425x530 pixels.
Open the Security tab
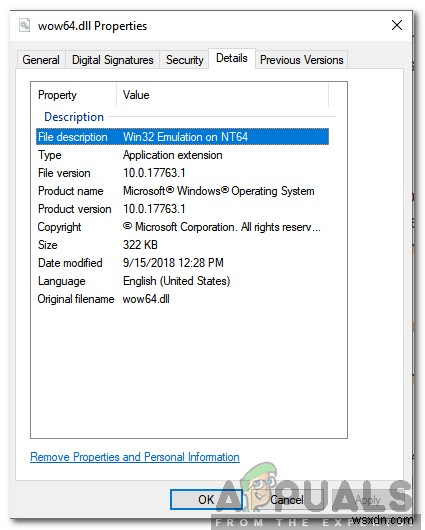[185, 60]
